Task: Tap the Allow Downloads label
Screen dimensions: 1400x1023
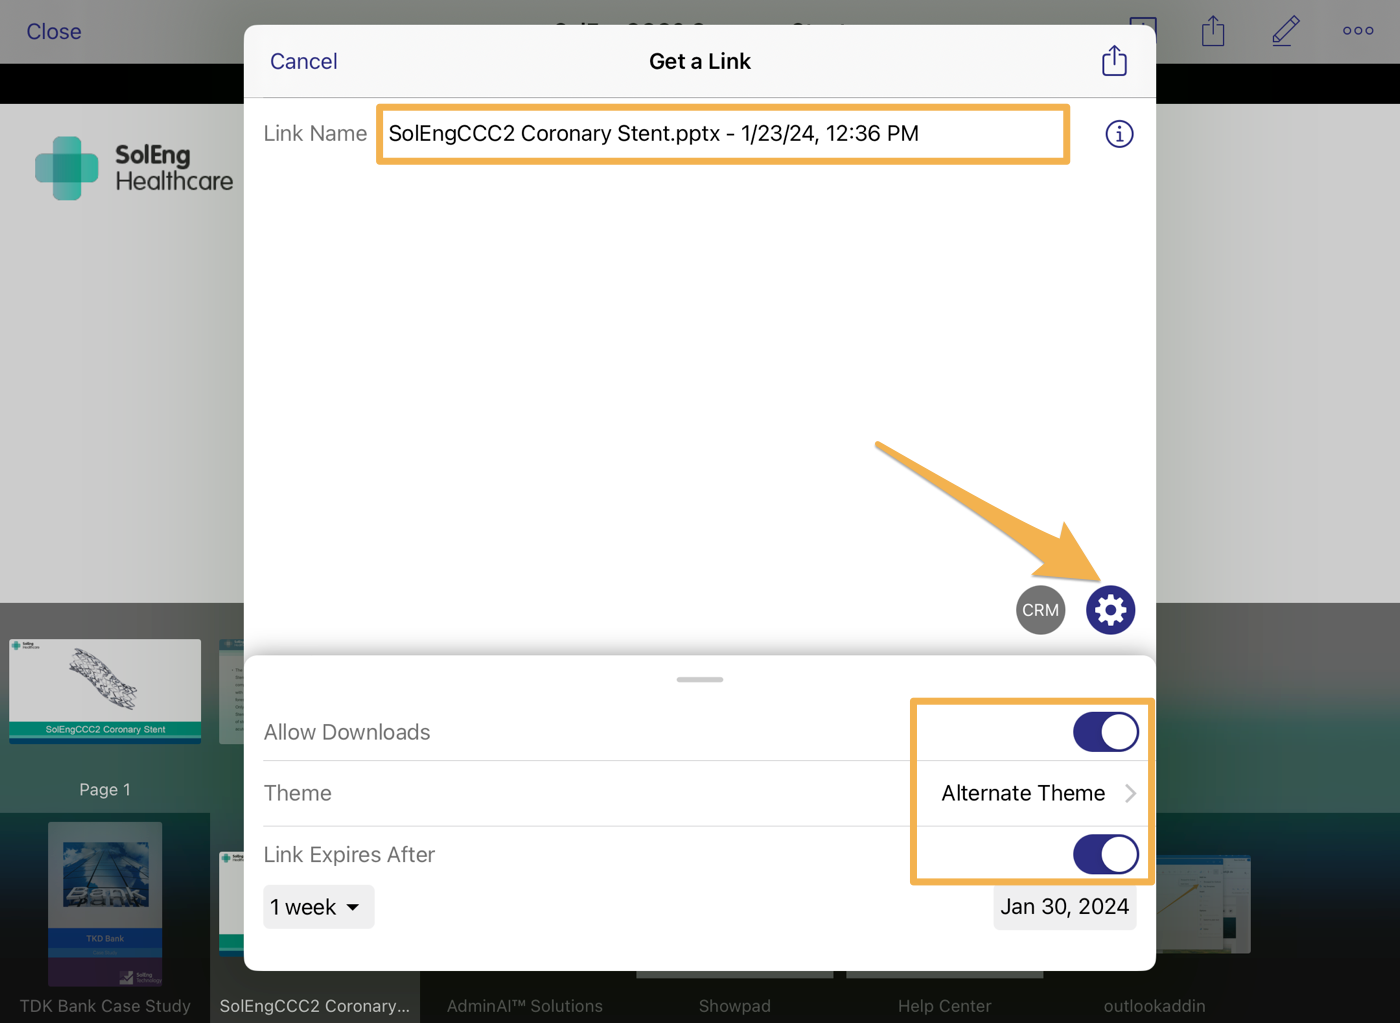Action: point(346,732)
